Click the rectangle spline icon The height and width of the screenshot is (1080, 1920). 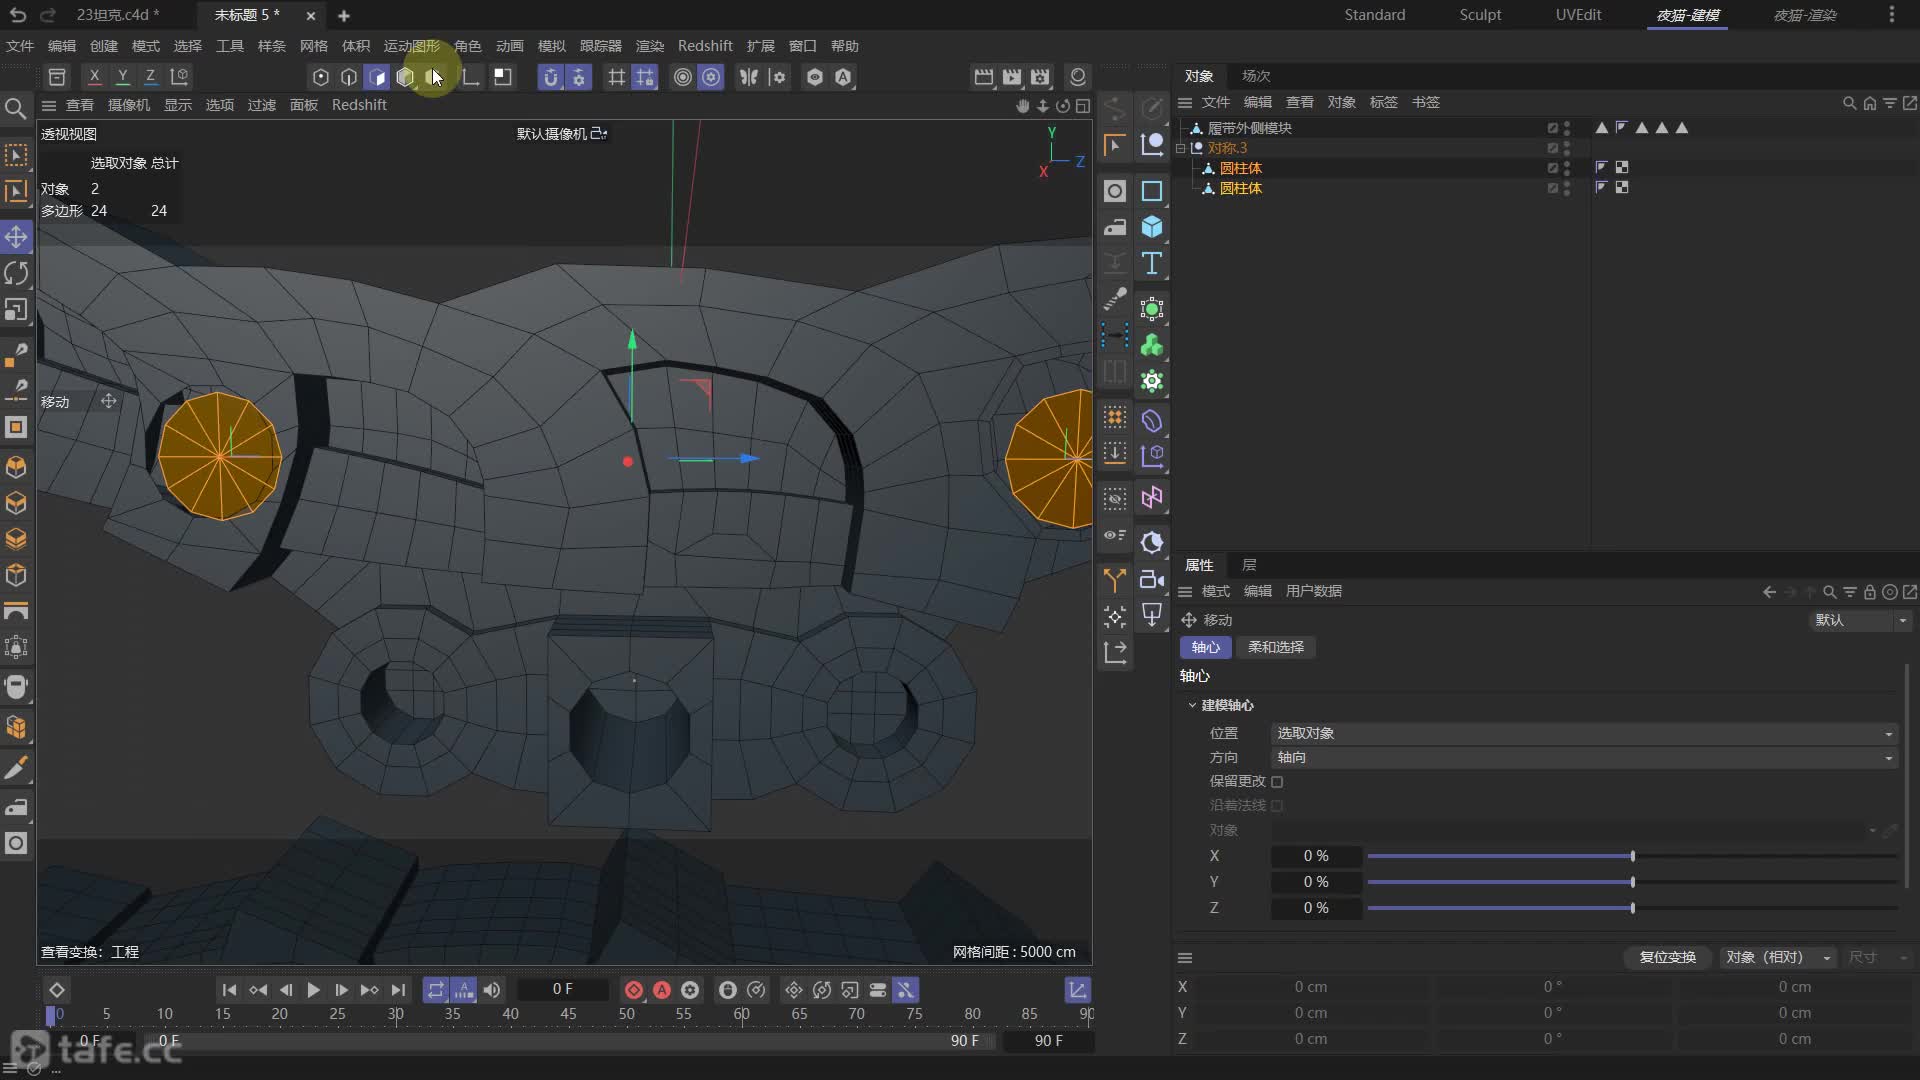(x=1152, y=191)
